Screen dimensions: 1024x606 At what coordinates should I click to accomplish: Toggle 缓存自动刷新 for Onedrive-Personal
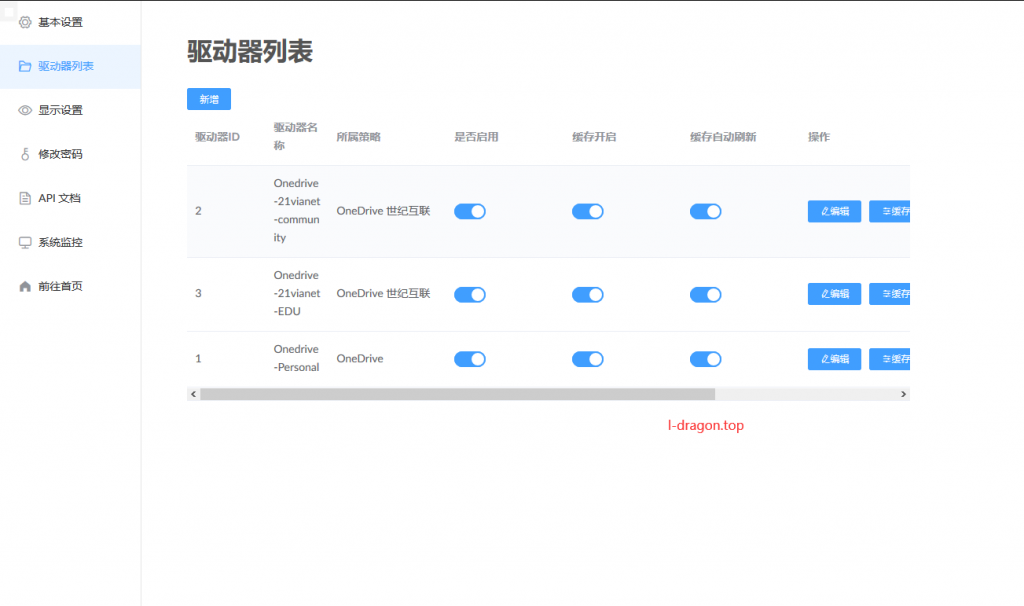[706, 359]
